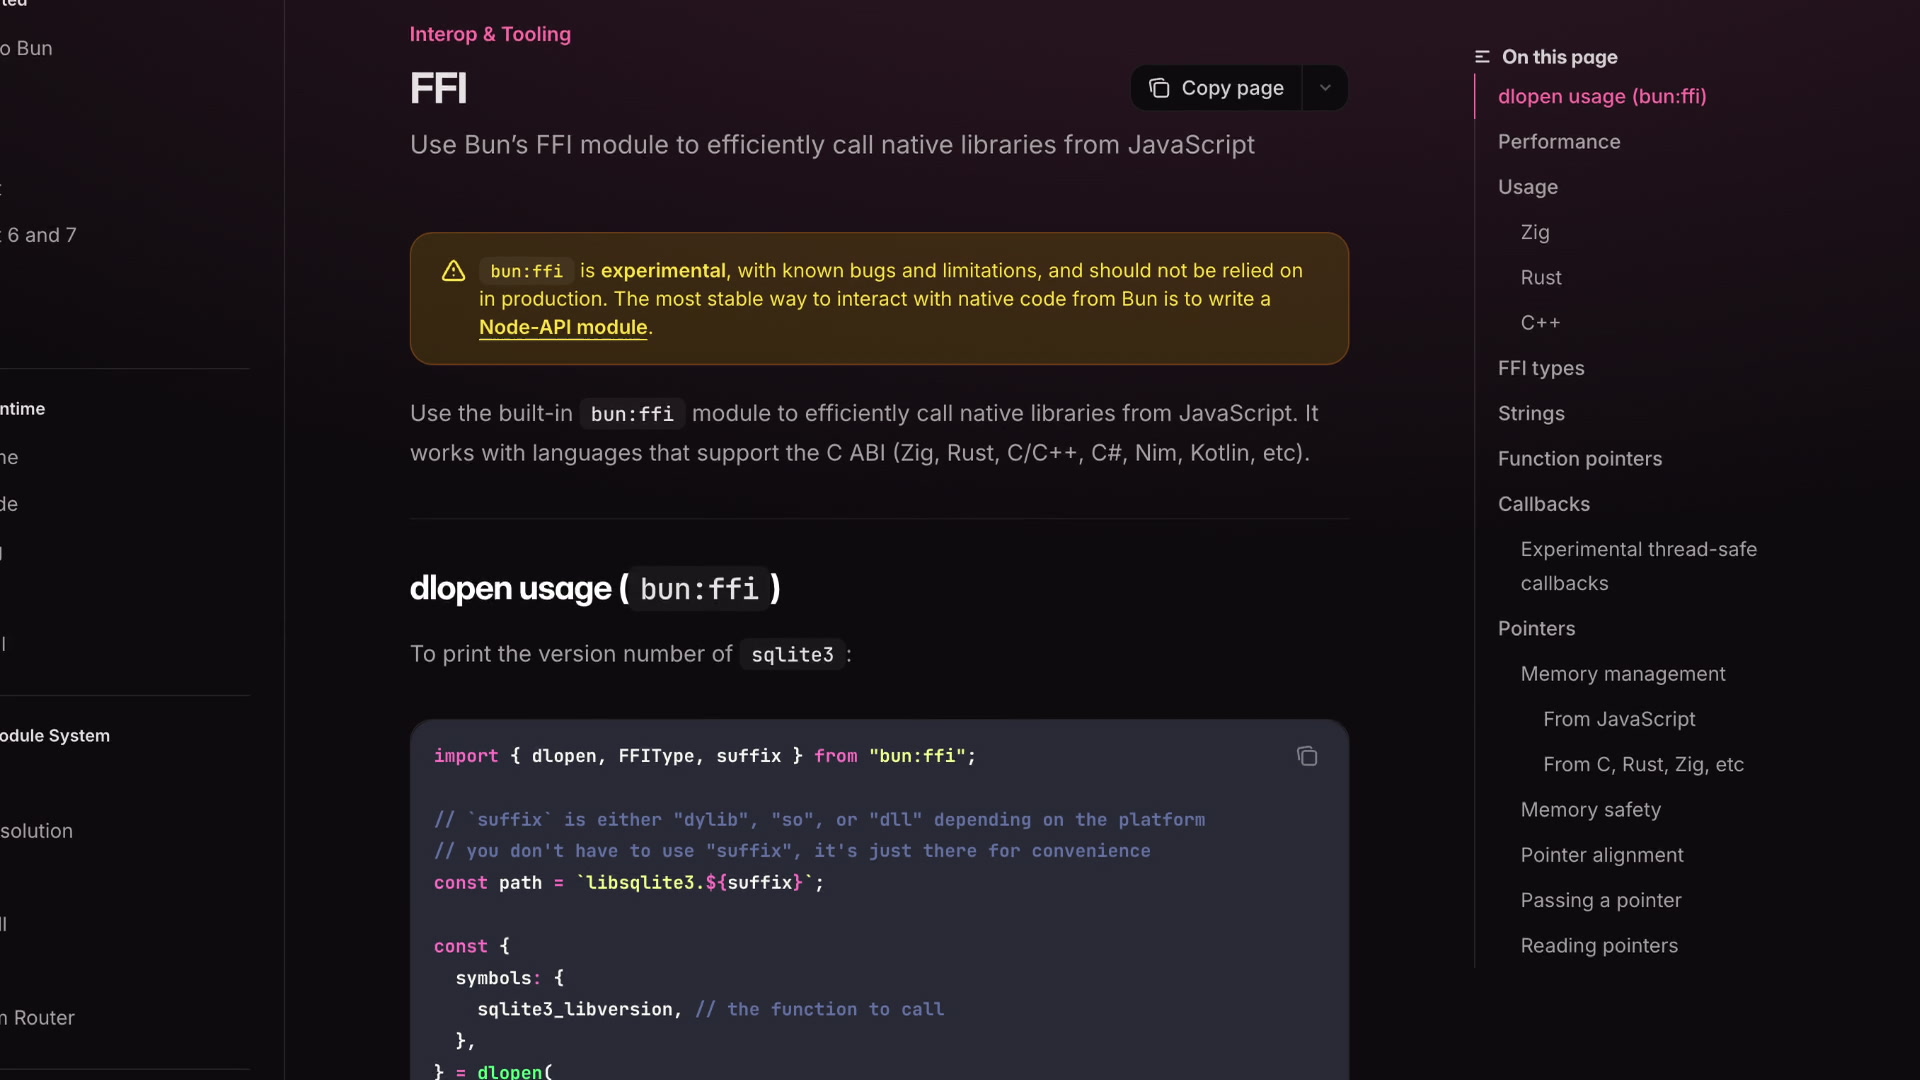Jump to the Callbacks section
This screenshot has width=1920, height=1080.
tap(1544, 504)
